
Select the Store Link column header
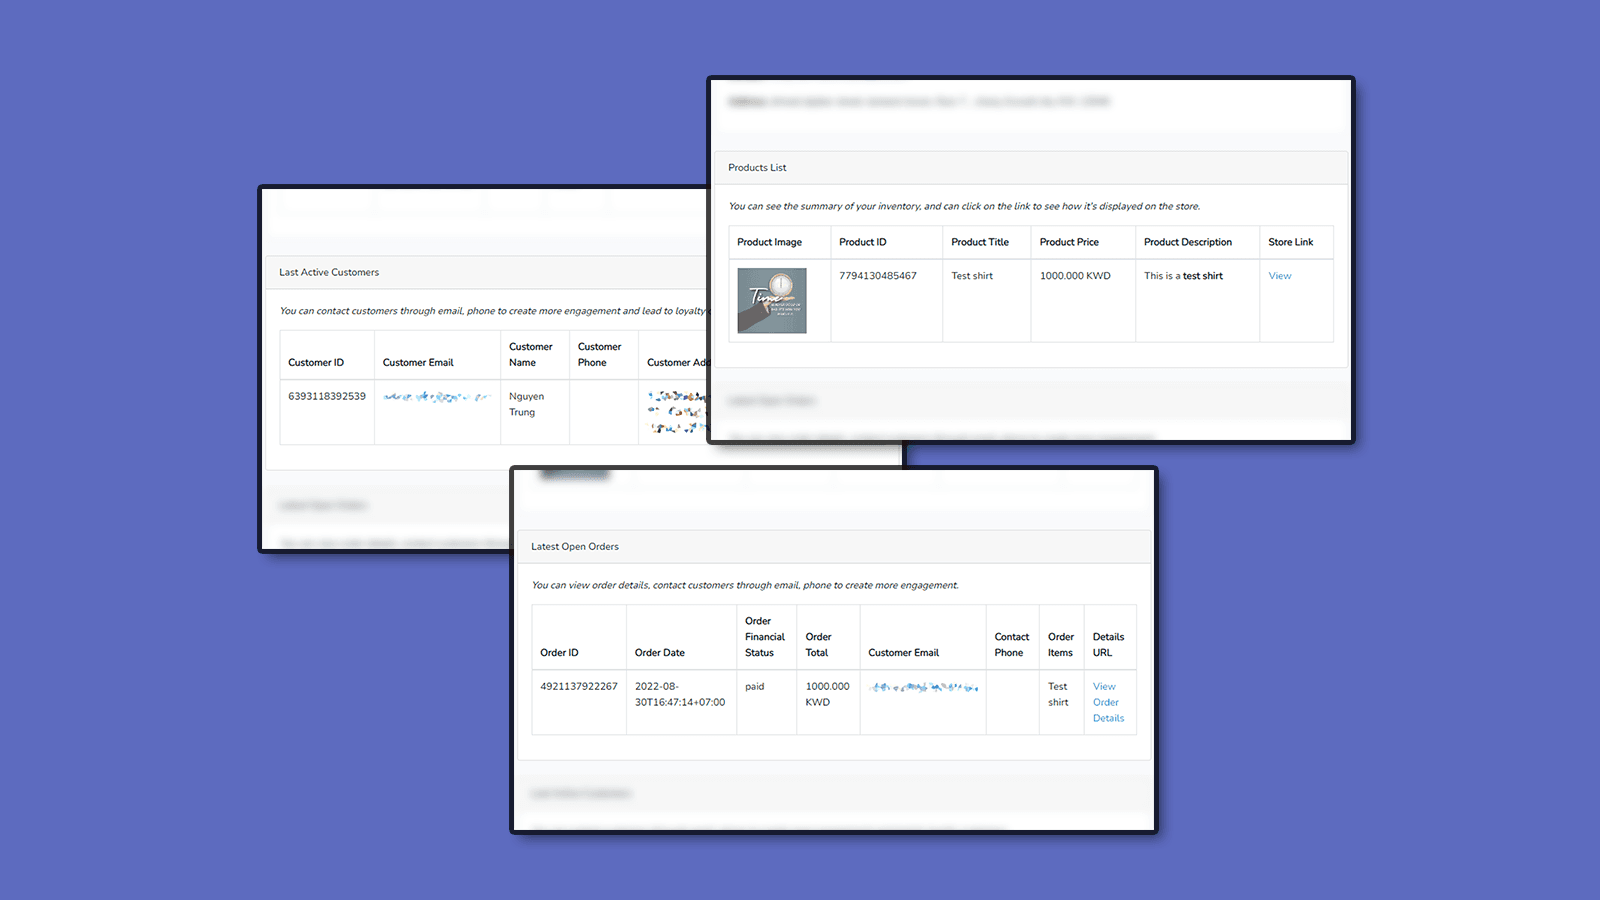pos(1290,242)
